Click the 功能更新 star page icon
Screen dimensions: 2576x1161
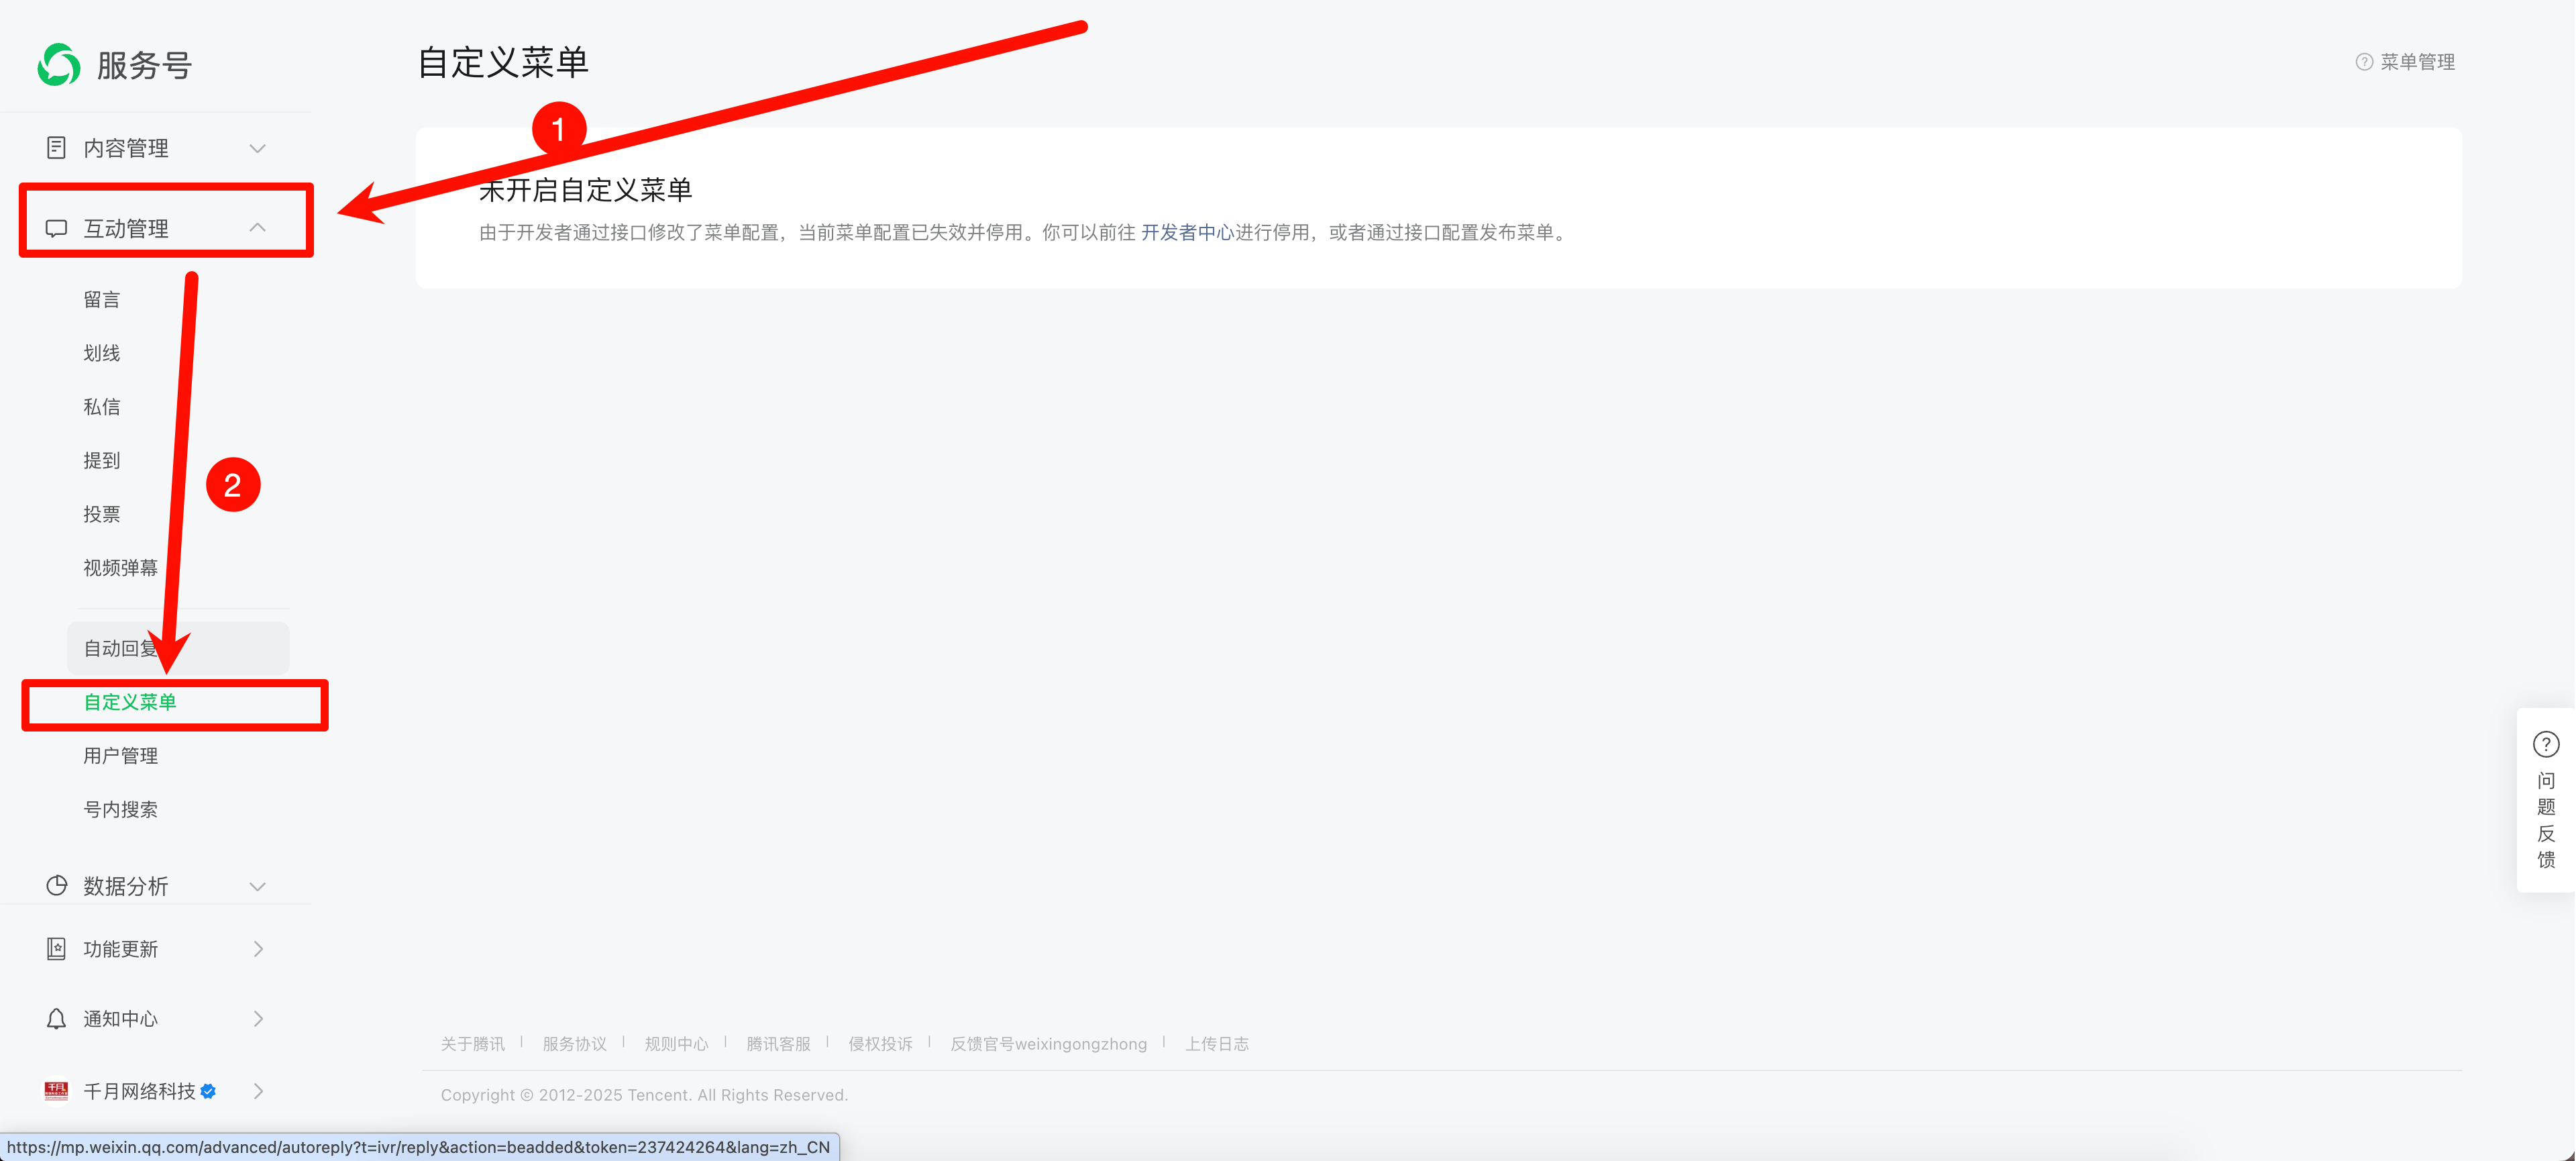point(56,949)
